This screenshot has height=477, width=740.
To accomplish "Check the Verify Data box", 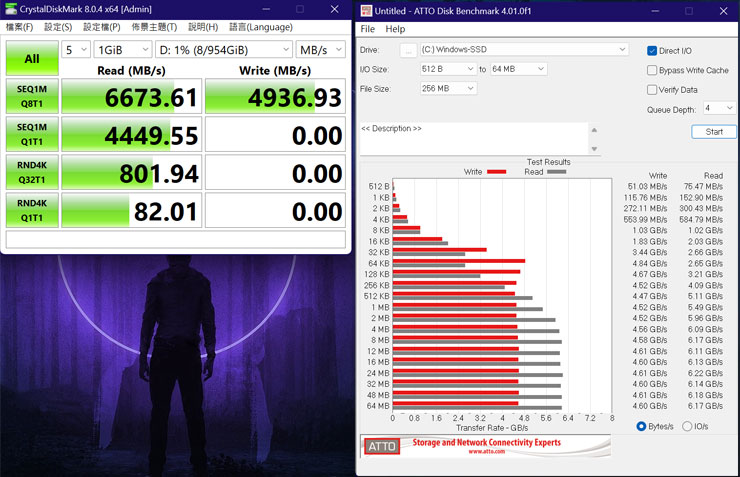I will click(652, 90).
